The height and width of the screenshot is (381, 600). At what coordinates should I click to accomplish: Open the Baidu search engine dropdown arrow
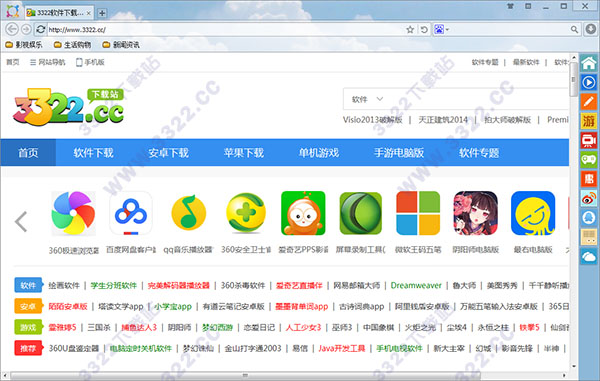[447, 29]
